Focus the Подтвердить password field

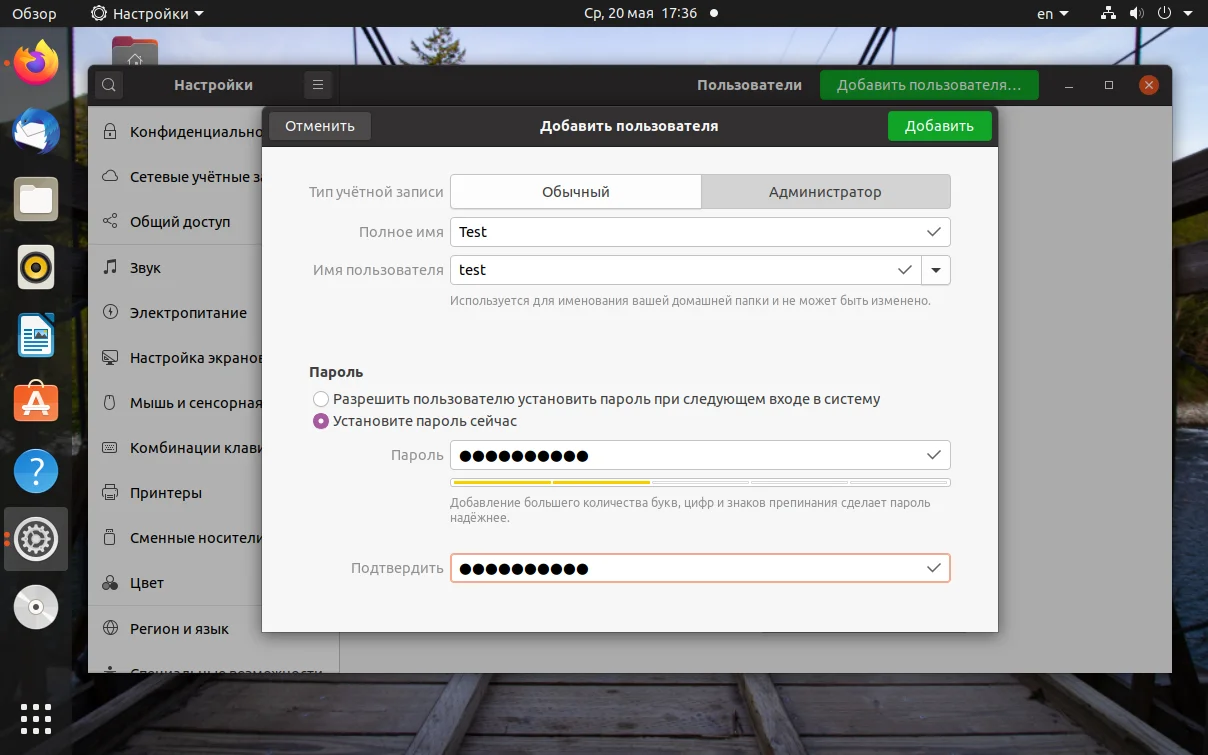(x=700, y=568)
